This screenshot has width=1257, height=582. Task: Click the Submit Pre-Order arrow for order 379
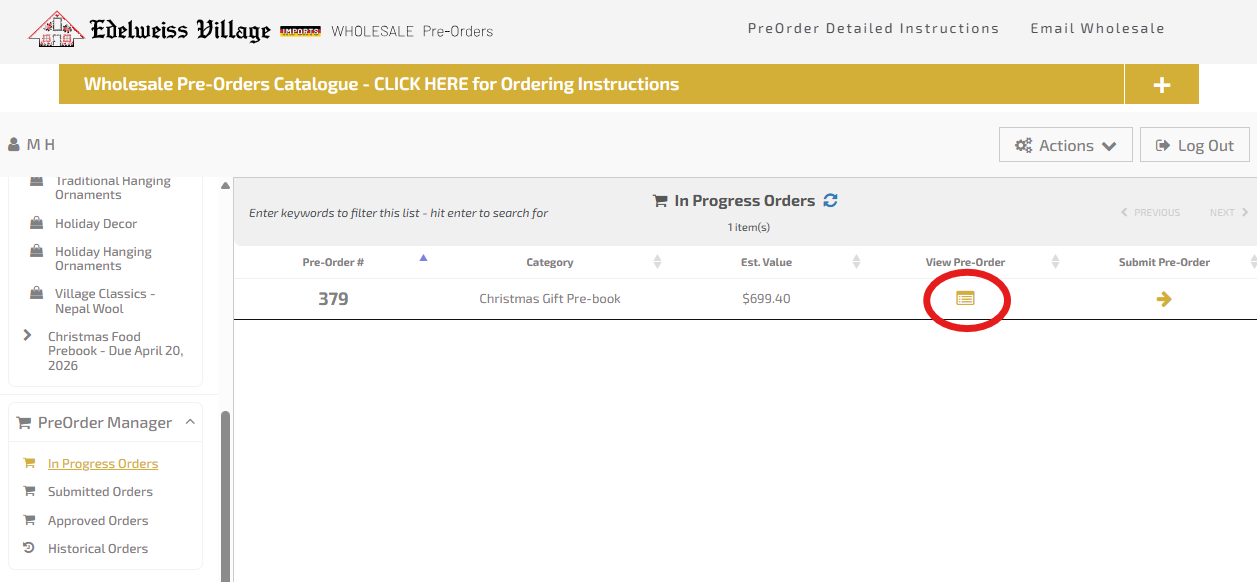(1164, 299)
